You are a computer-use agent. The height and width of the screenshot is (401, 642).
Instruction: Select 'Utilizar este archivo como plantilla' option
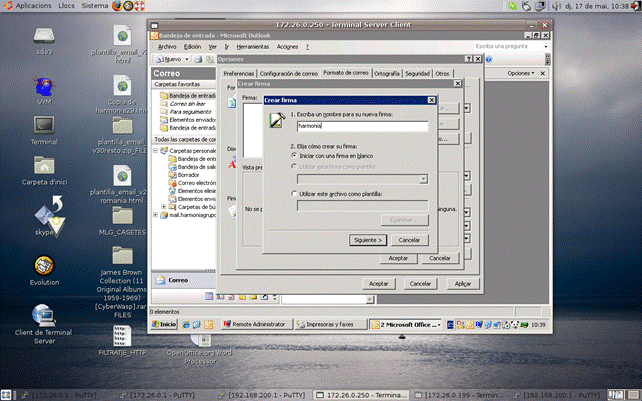click(294, 193)
